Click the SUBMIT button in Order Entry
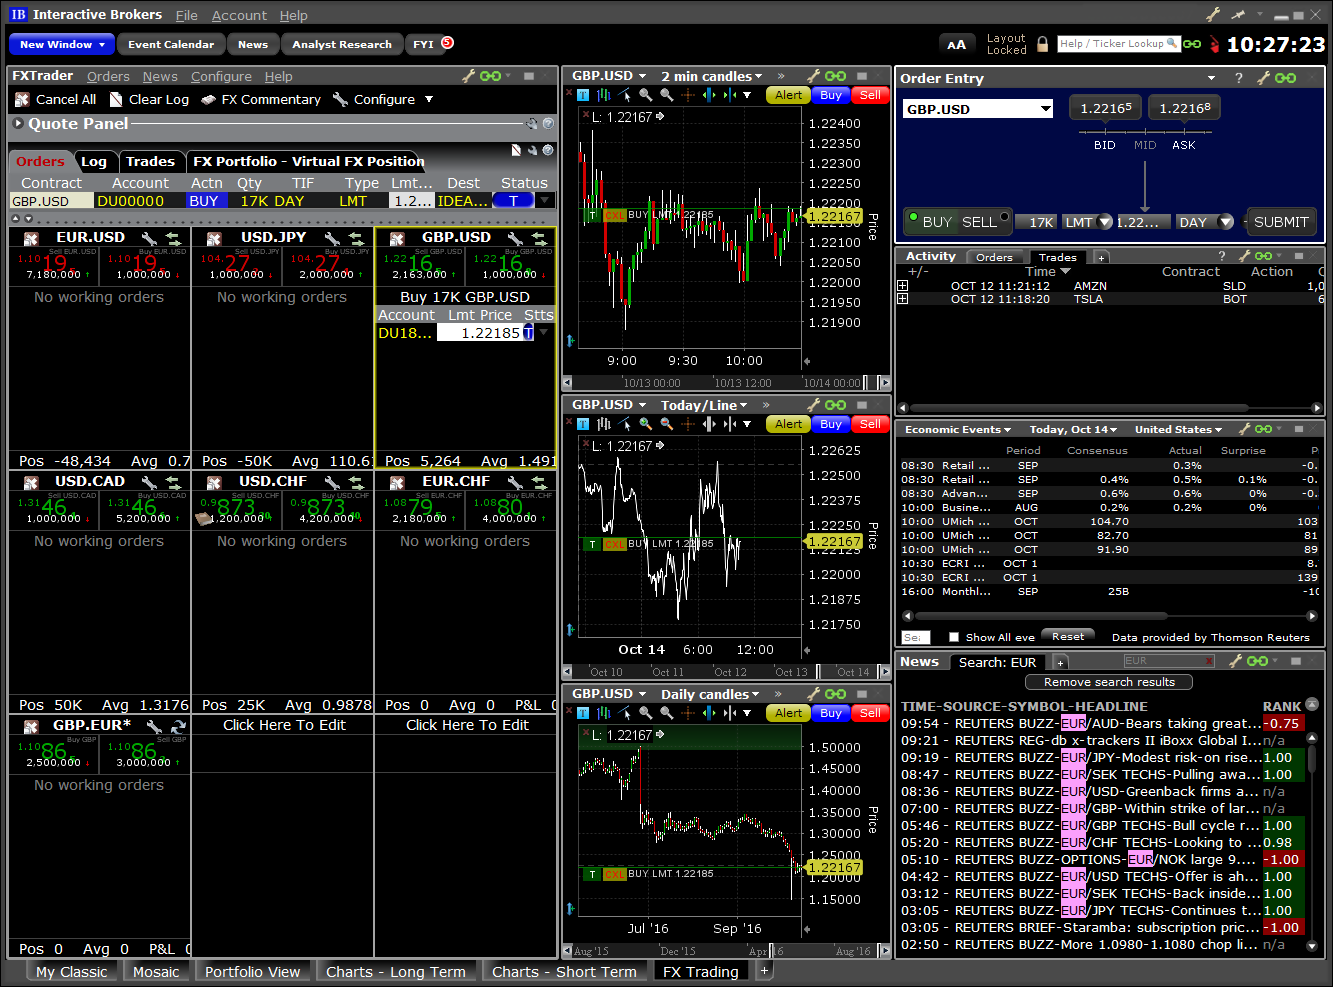This screenshot has width=1333, height=987. pos(1280,222)
